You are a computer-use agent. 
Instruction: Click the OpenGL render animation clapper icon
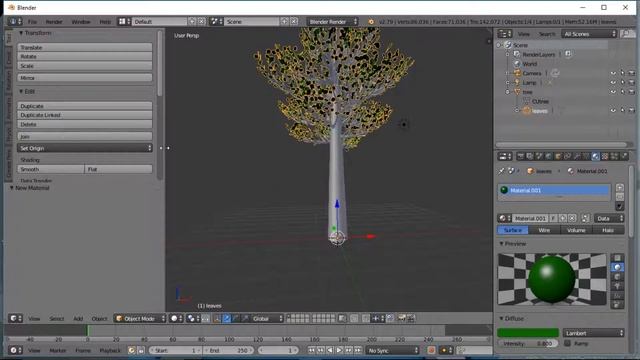[411, 318]
